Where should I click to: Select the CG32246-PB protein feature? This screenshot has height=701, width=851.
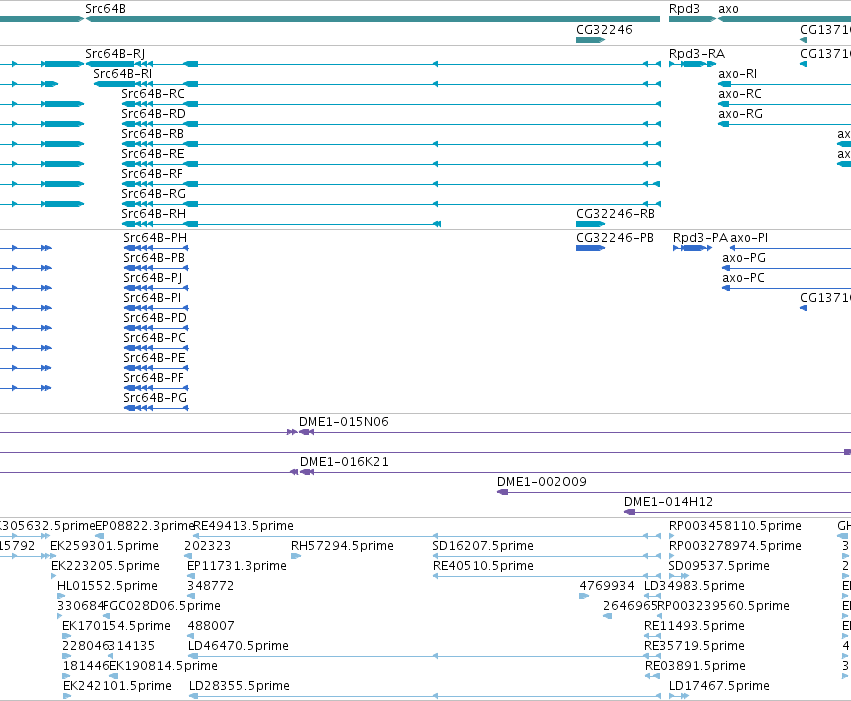pyautogui.click(x=590, y=248)
